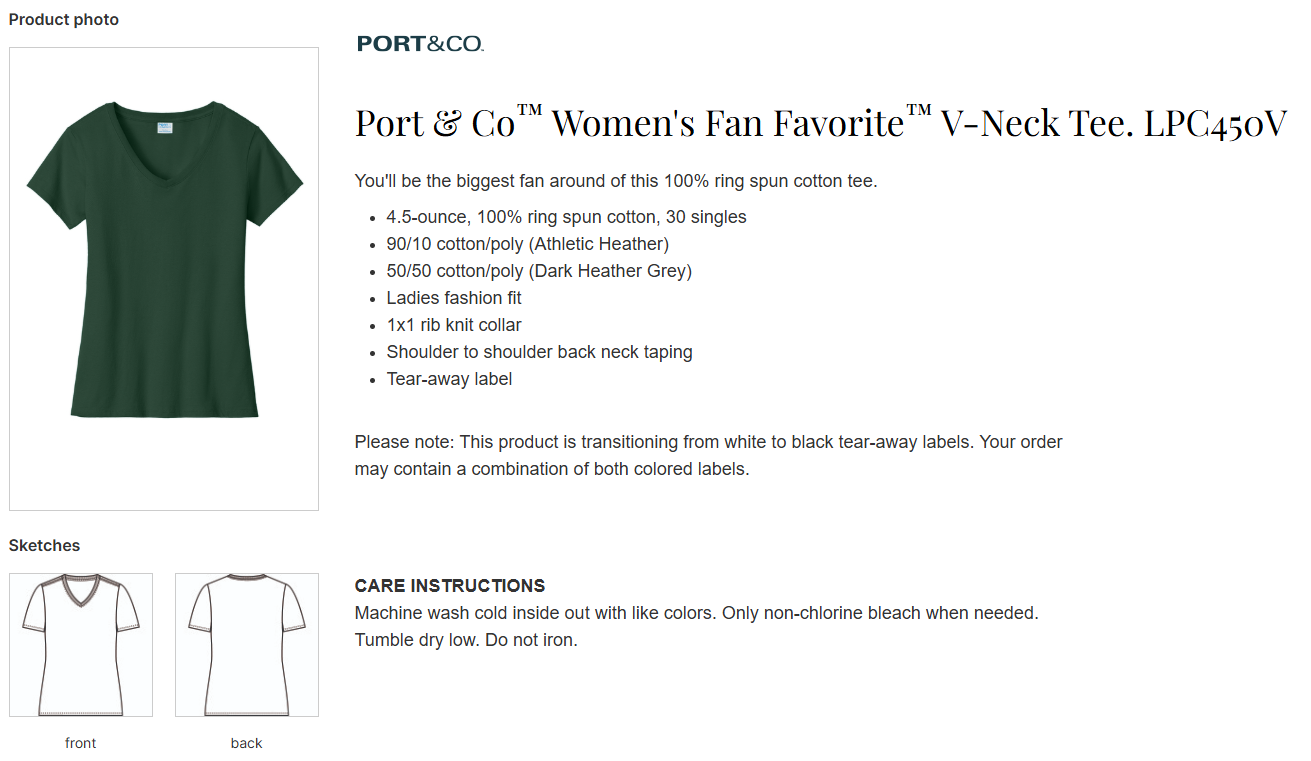Click the CARE INSTRUCTIONS heading

tap(450, 586)
